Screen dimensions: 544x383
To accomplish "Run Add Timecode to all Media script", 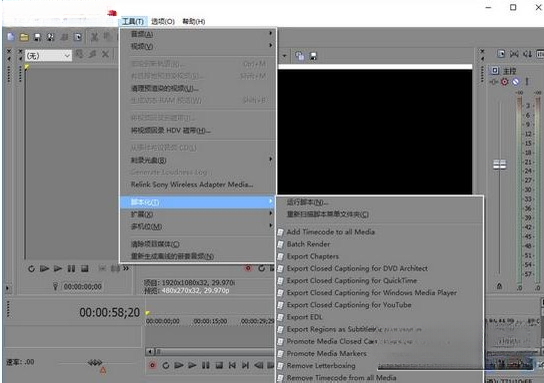I will click(x=380, y=232).
